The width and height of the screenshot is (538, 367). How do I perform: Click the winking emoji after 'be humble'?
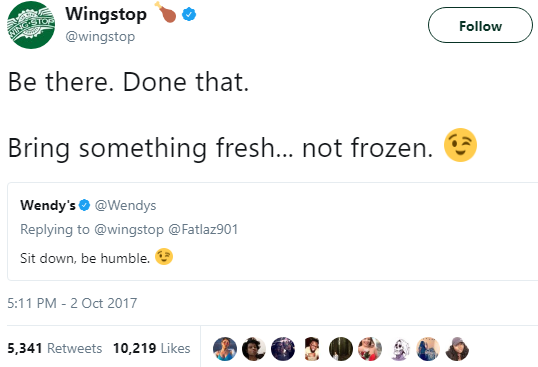(164, 257)
